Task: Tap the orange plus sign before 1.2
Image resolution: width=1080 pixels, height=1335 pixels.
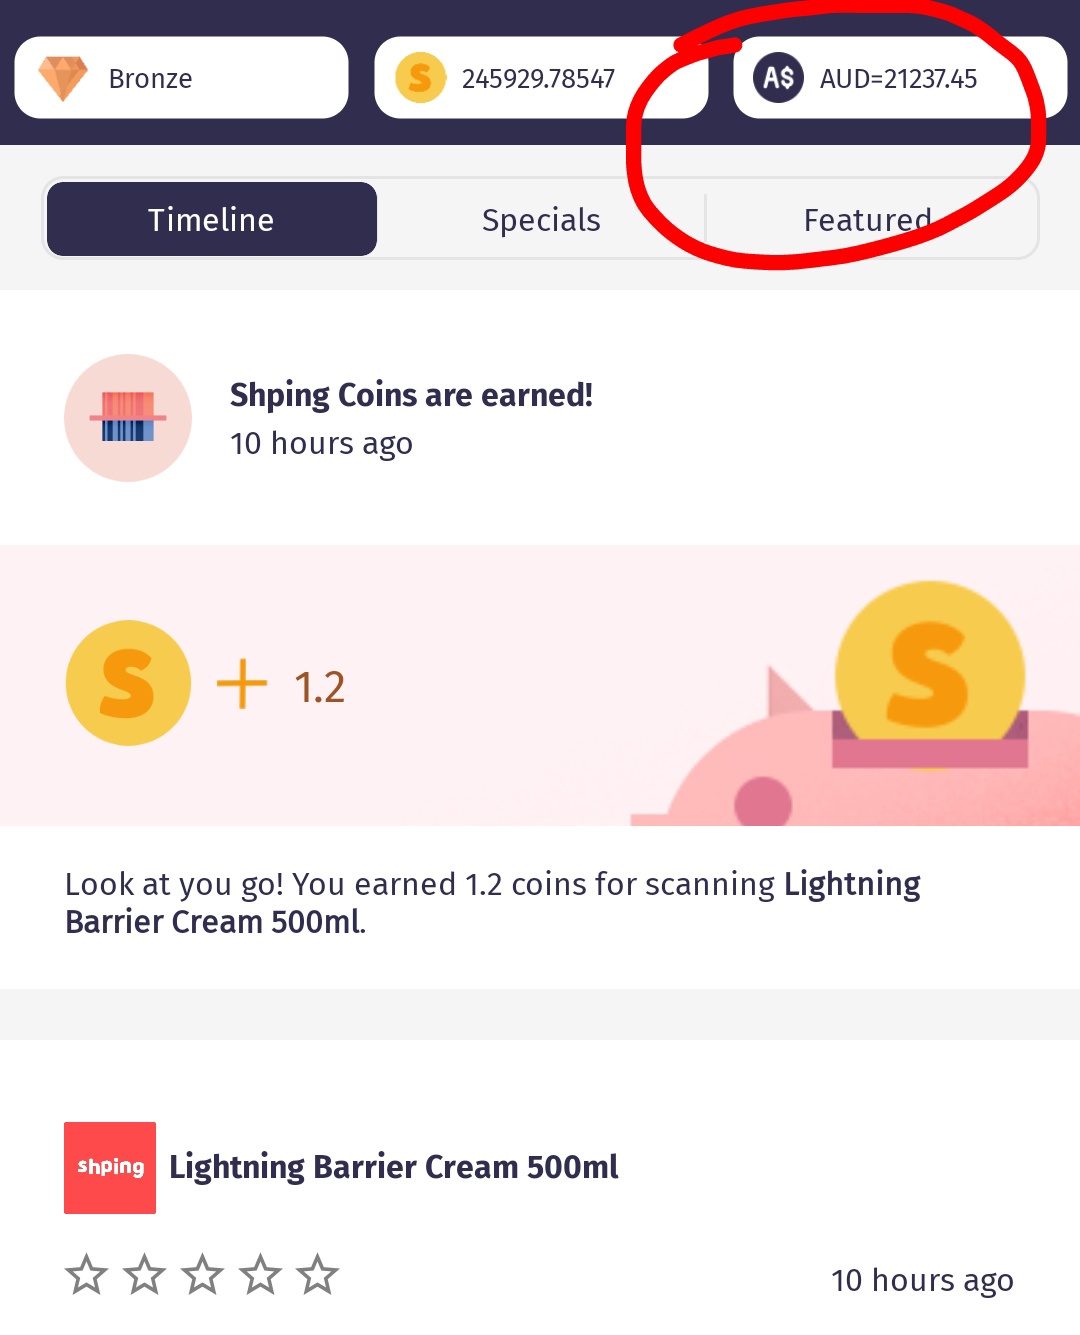Action: point(242,685)
